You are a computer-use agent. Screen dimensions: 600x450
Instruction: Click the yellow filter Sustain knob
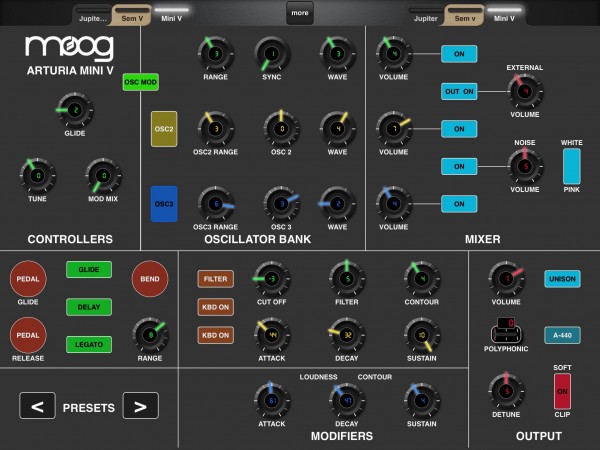(422, 335)
